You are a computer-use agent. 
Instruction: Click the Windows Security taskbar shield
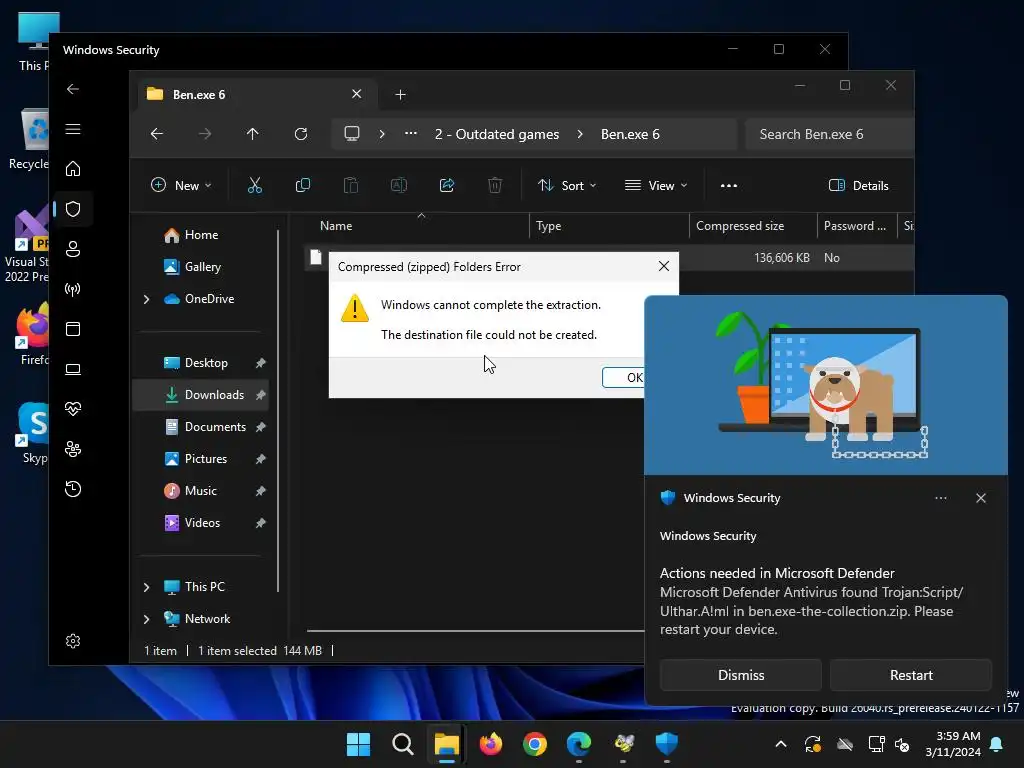(x=667, y=744)
